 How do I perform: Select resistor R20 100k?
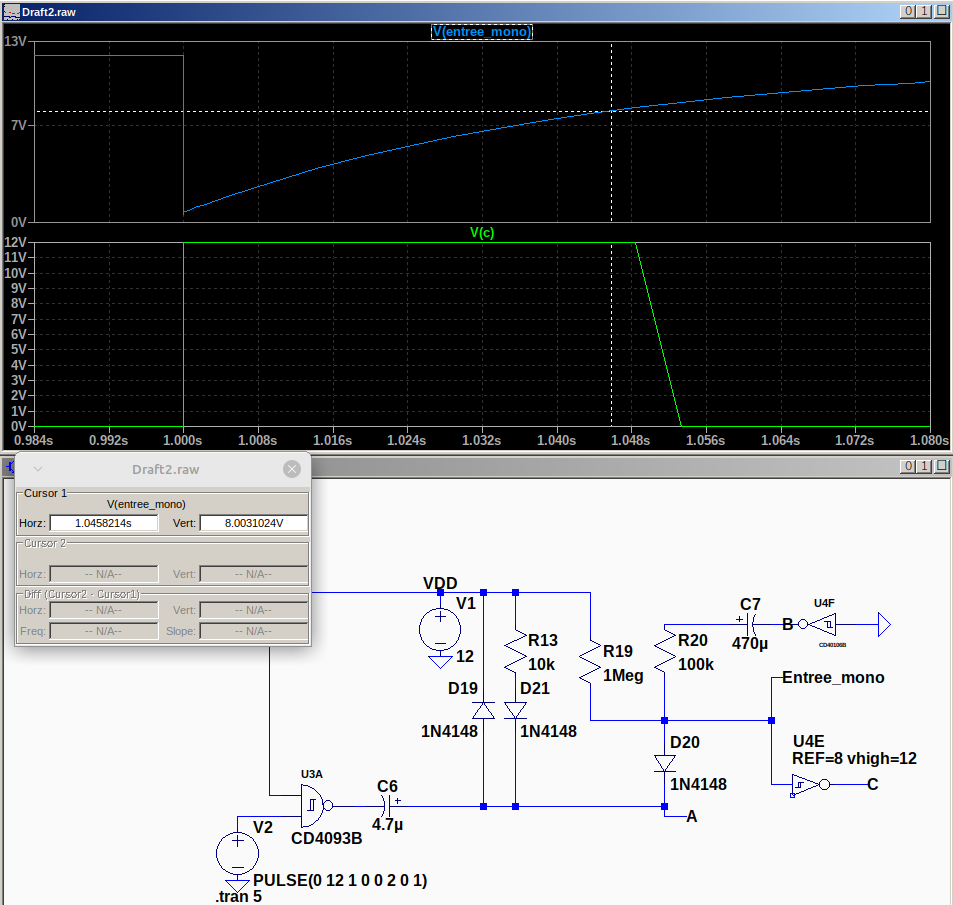tap(664, 651)
